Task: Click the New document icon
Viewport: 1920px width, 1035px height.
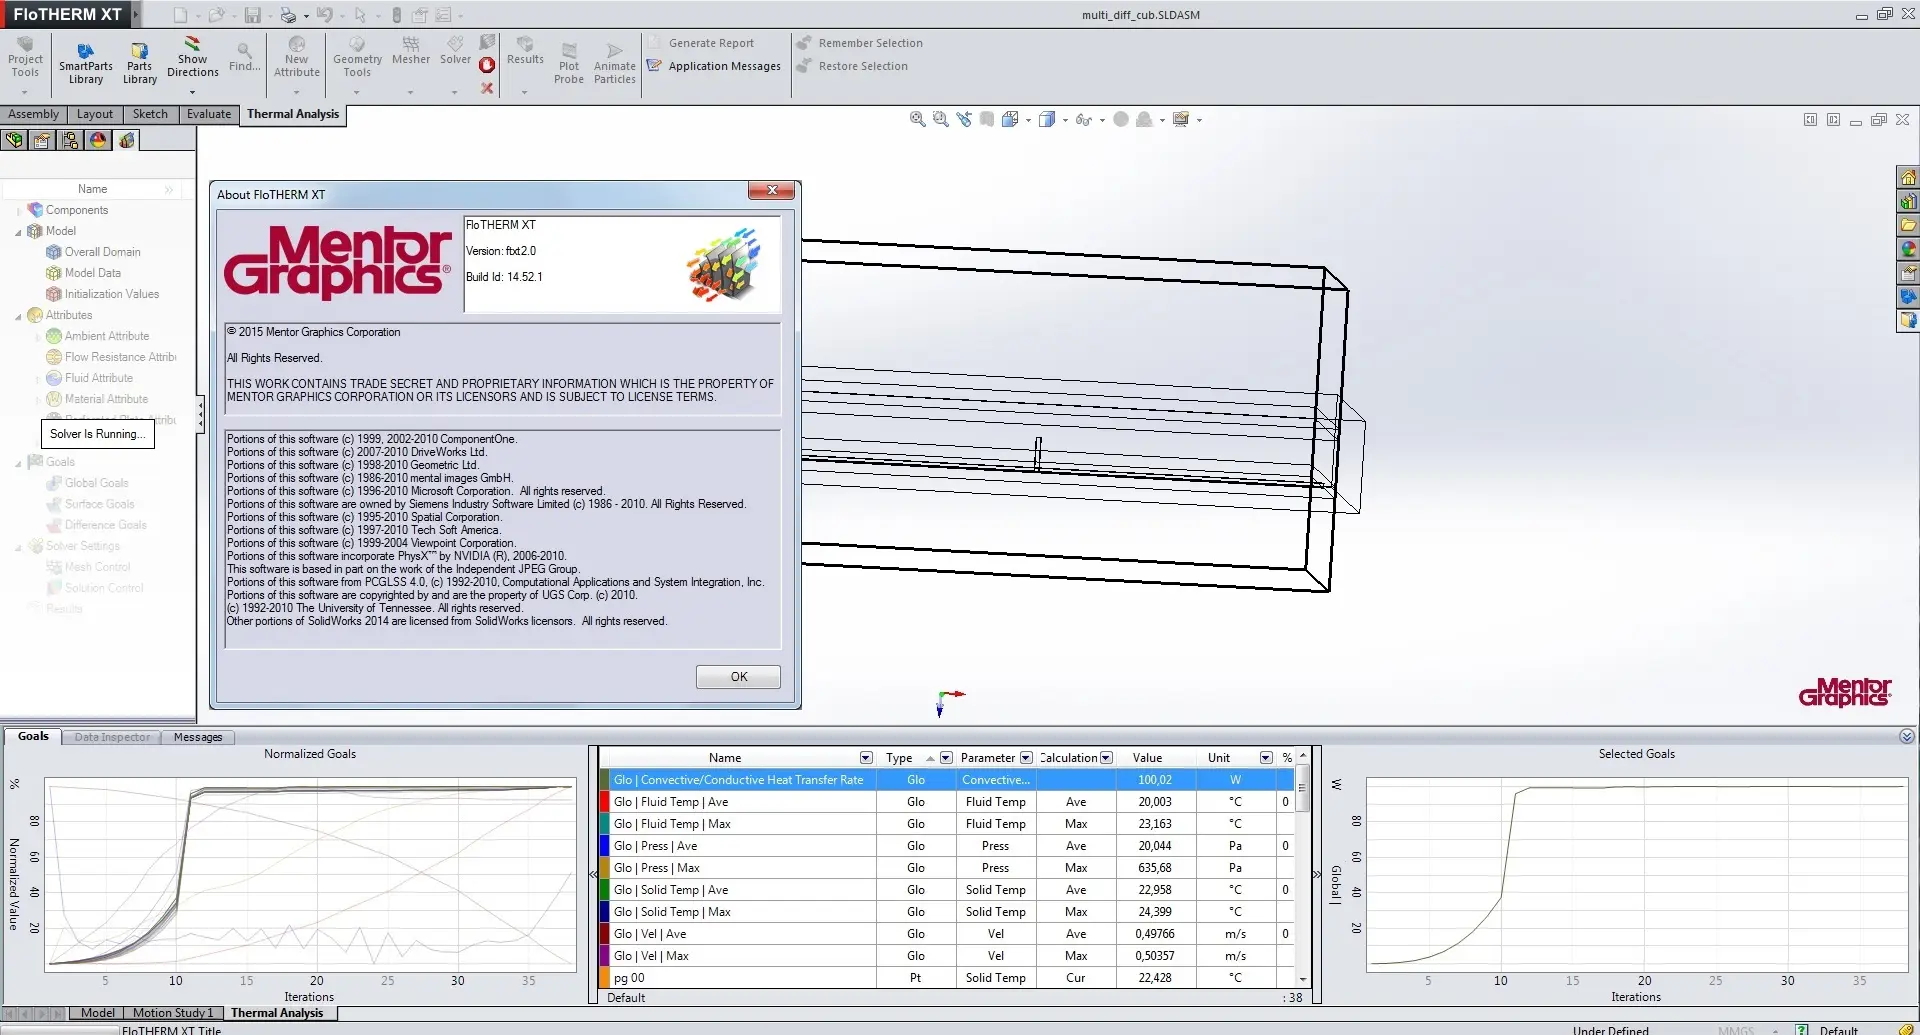Action: click(180, 15)
